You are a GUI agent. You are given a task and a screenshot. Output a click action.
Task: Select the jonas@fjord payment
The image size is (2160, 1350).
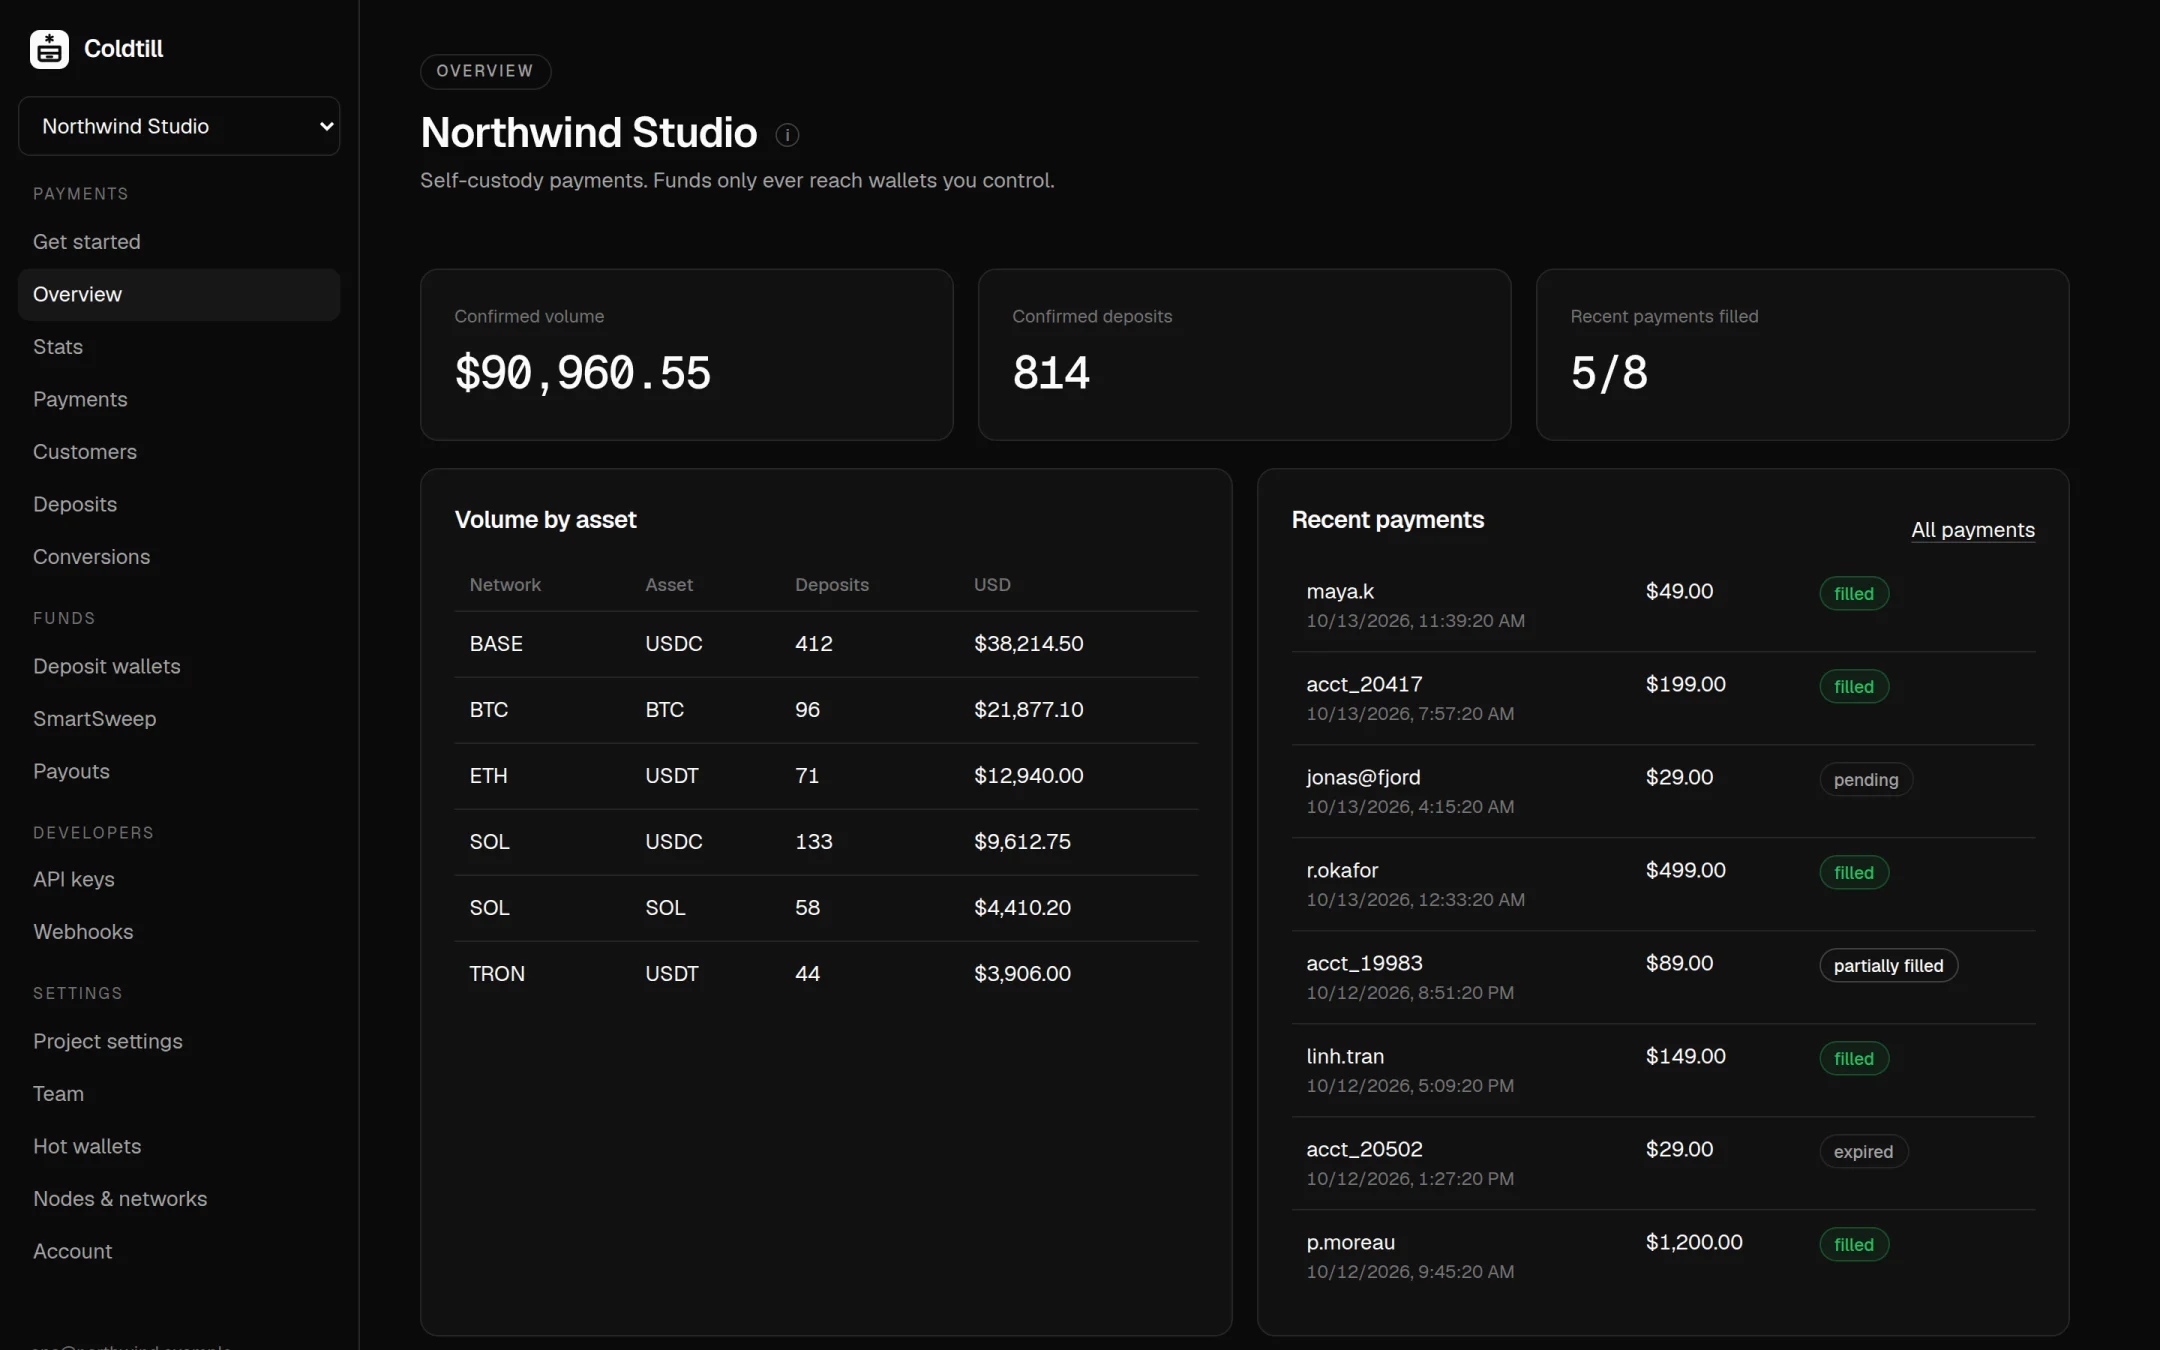coord(1663,791)
